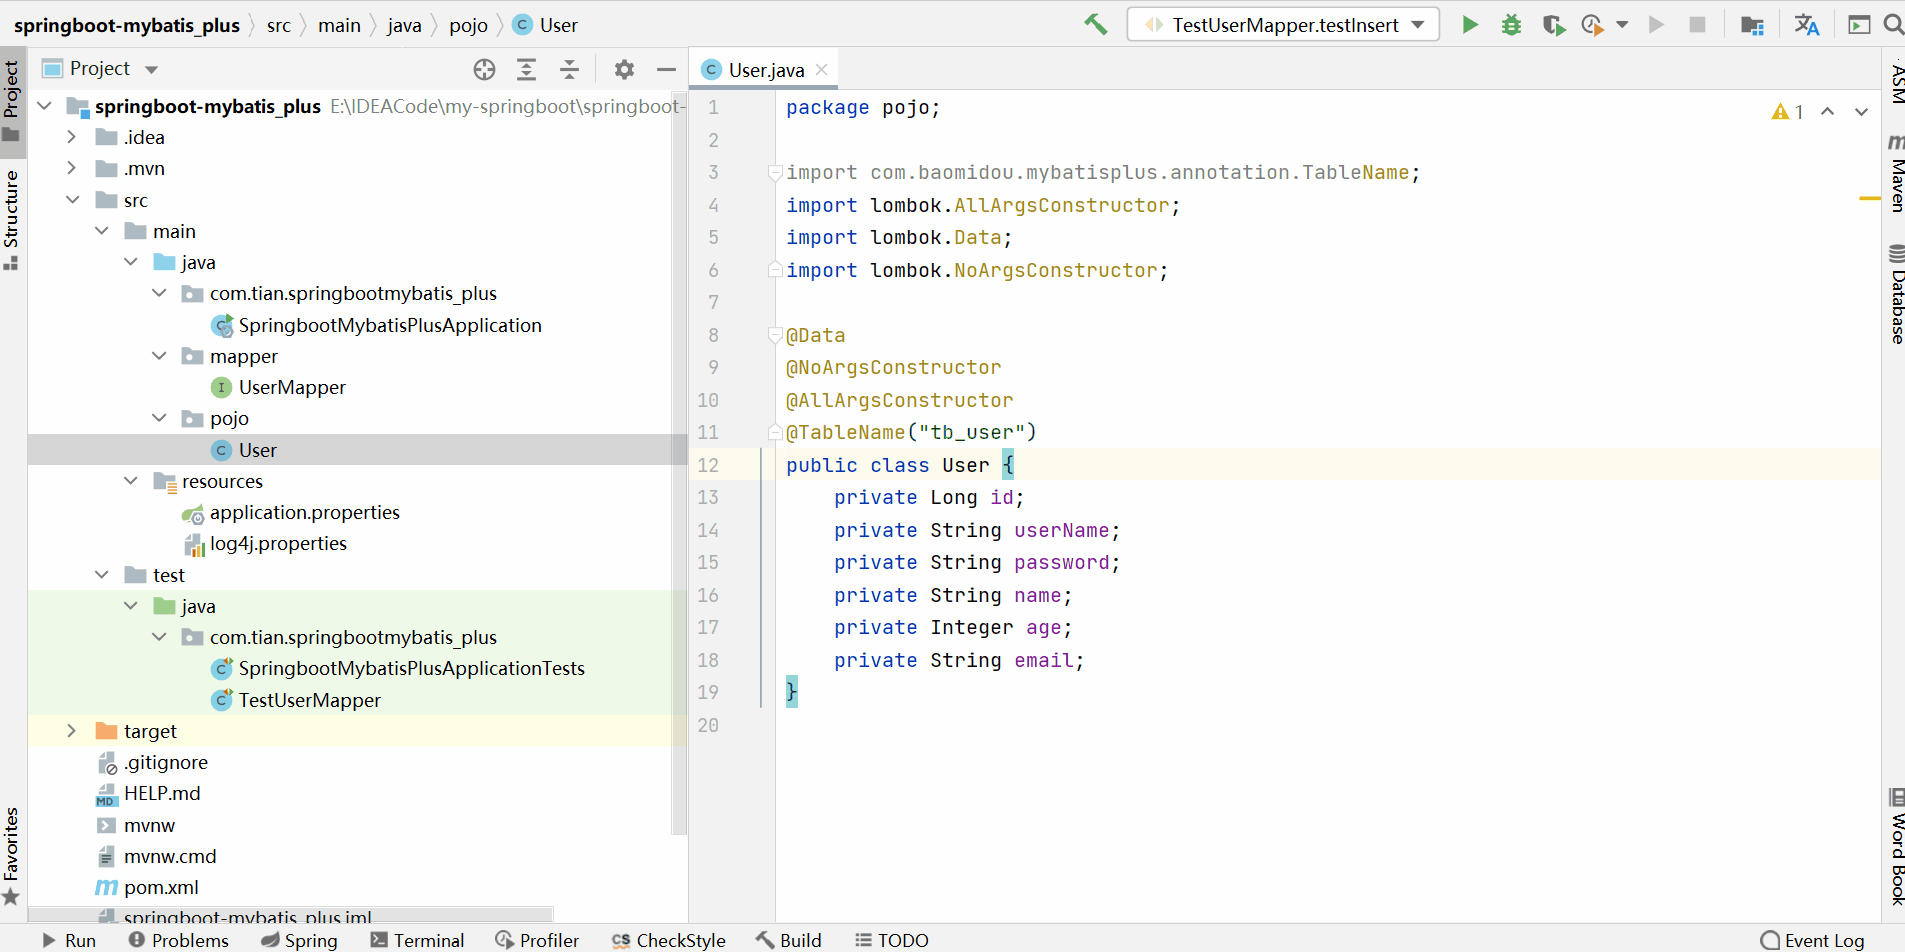Viewport: 1905px width, 952px height.
Task: Expand the target folder
Action: point(71,731)
